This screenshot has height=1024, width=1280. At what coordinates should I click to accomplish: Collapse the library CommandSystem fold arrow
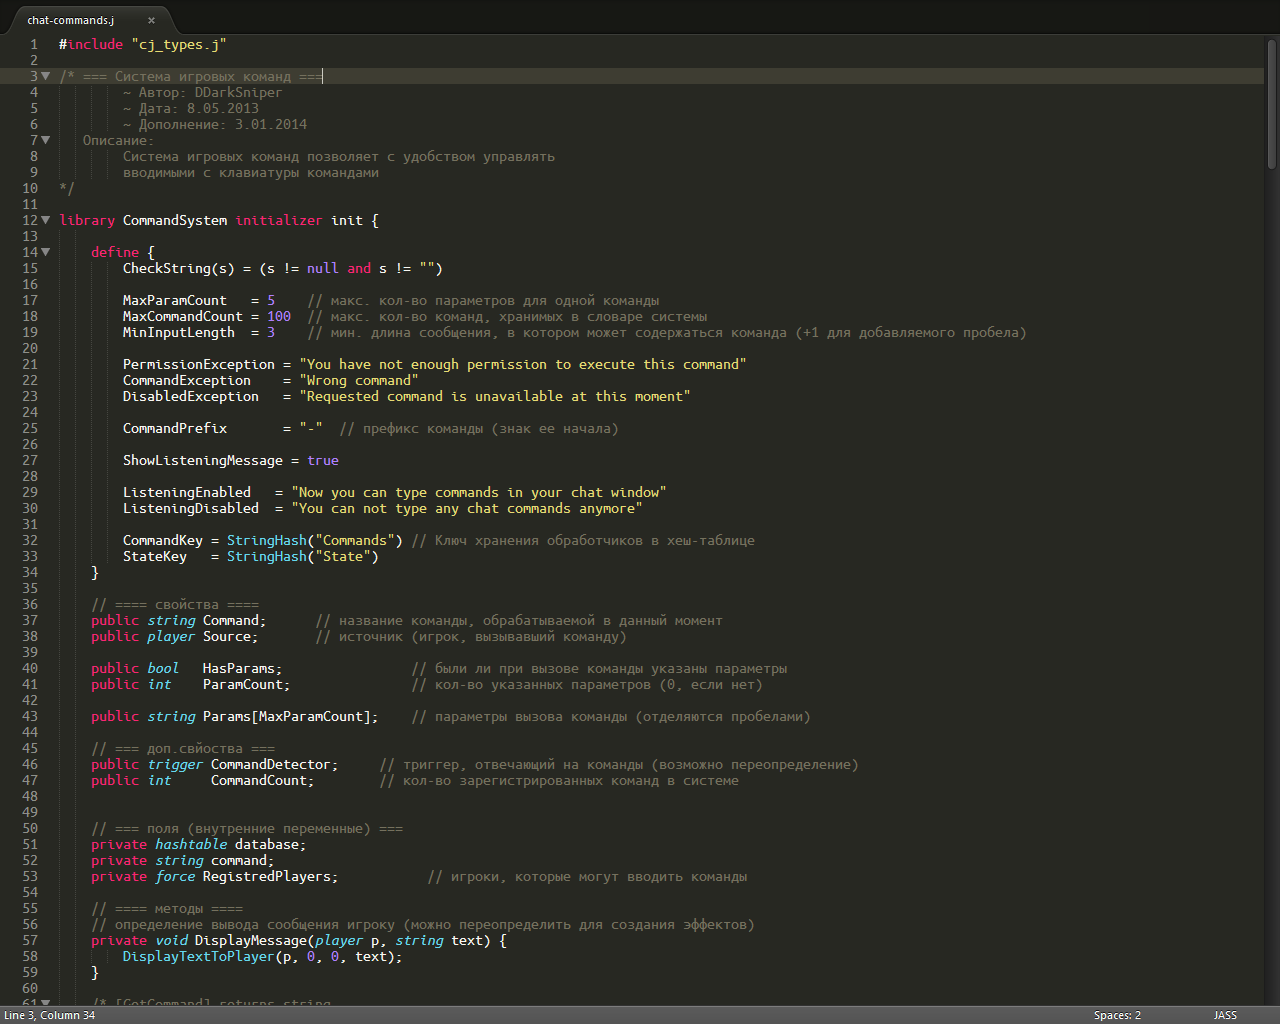[45, 220]
